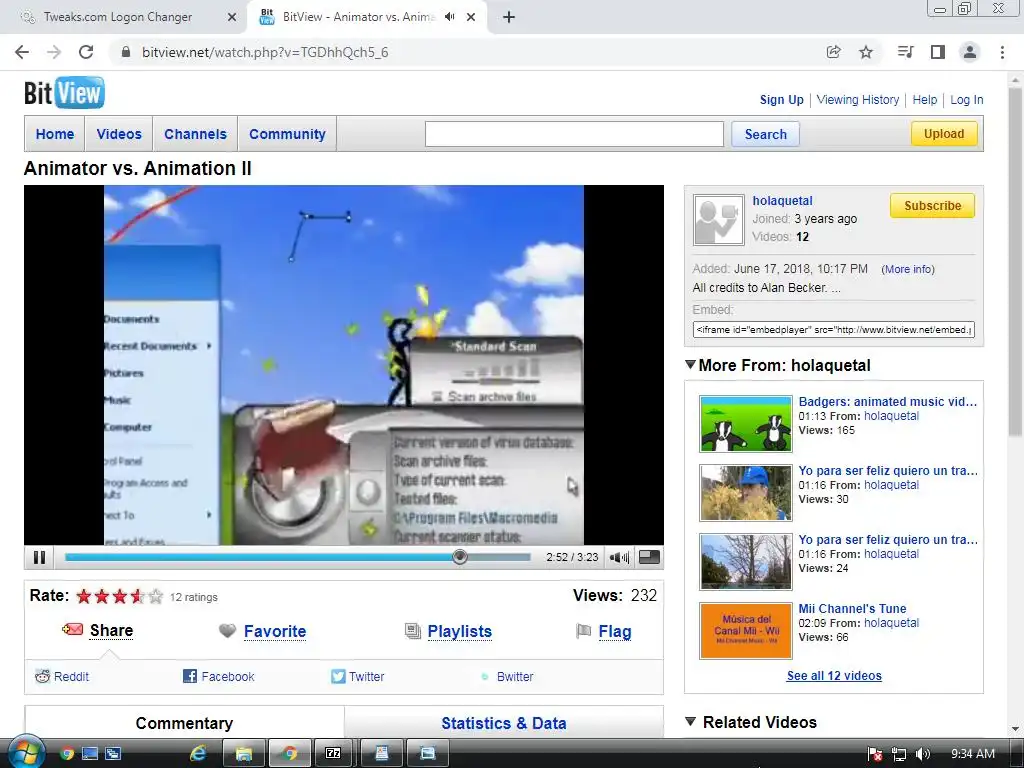
Task: Open 7-Zip taskbar window
Action: pos(333,754)
